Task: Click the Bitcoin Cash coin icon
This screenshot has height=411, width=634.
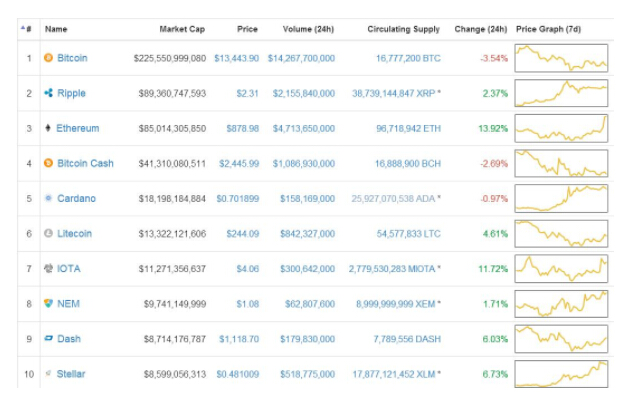Action: tap(49, 163)
